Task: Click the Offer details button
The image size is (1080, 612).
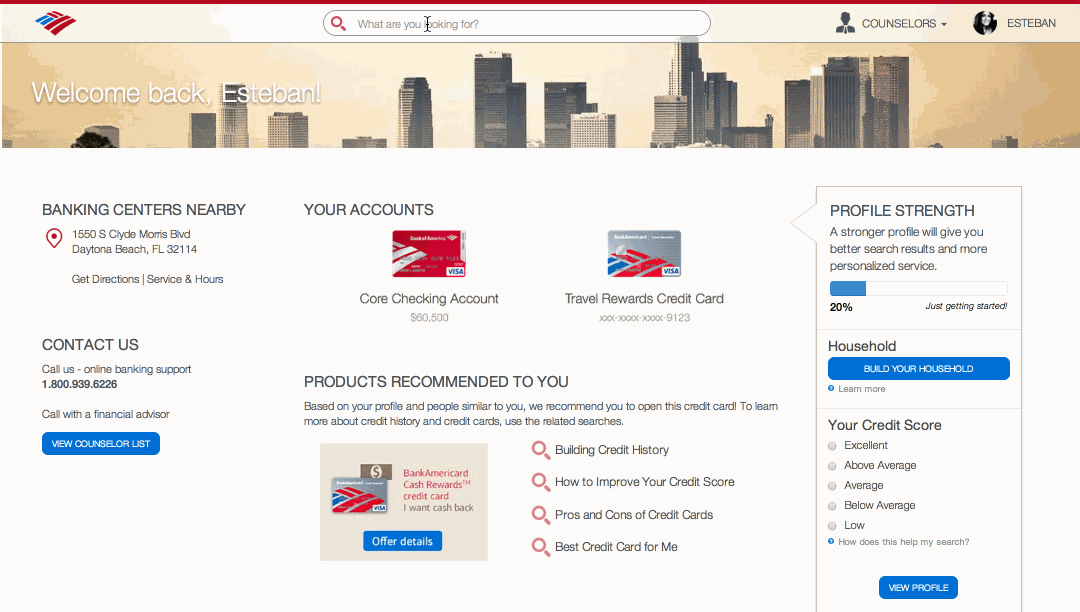Action: pos(402,541)
